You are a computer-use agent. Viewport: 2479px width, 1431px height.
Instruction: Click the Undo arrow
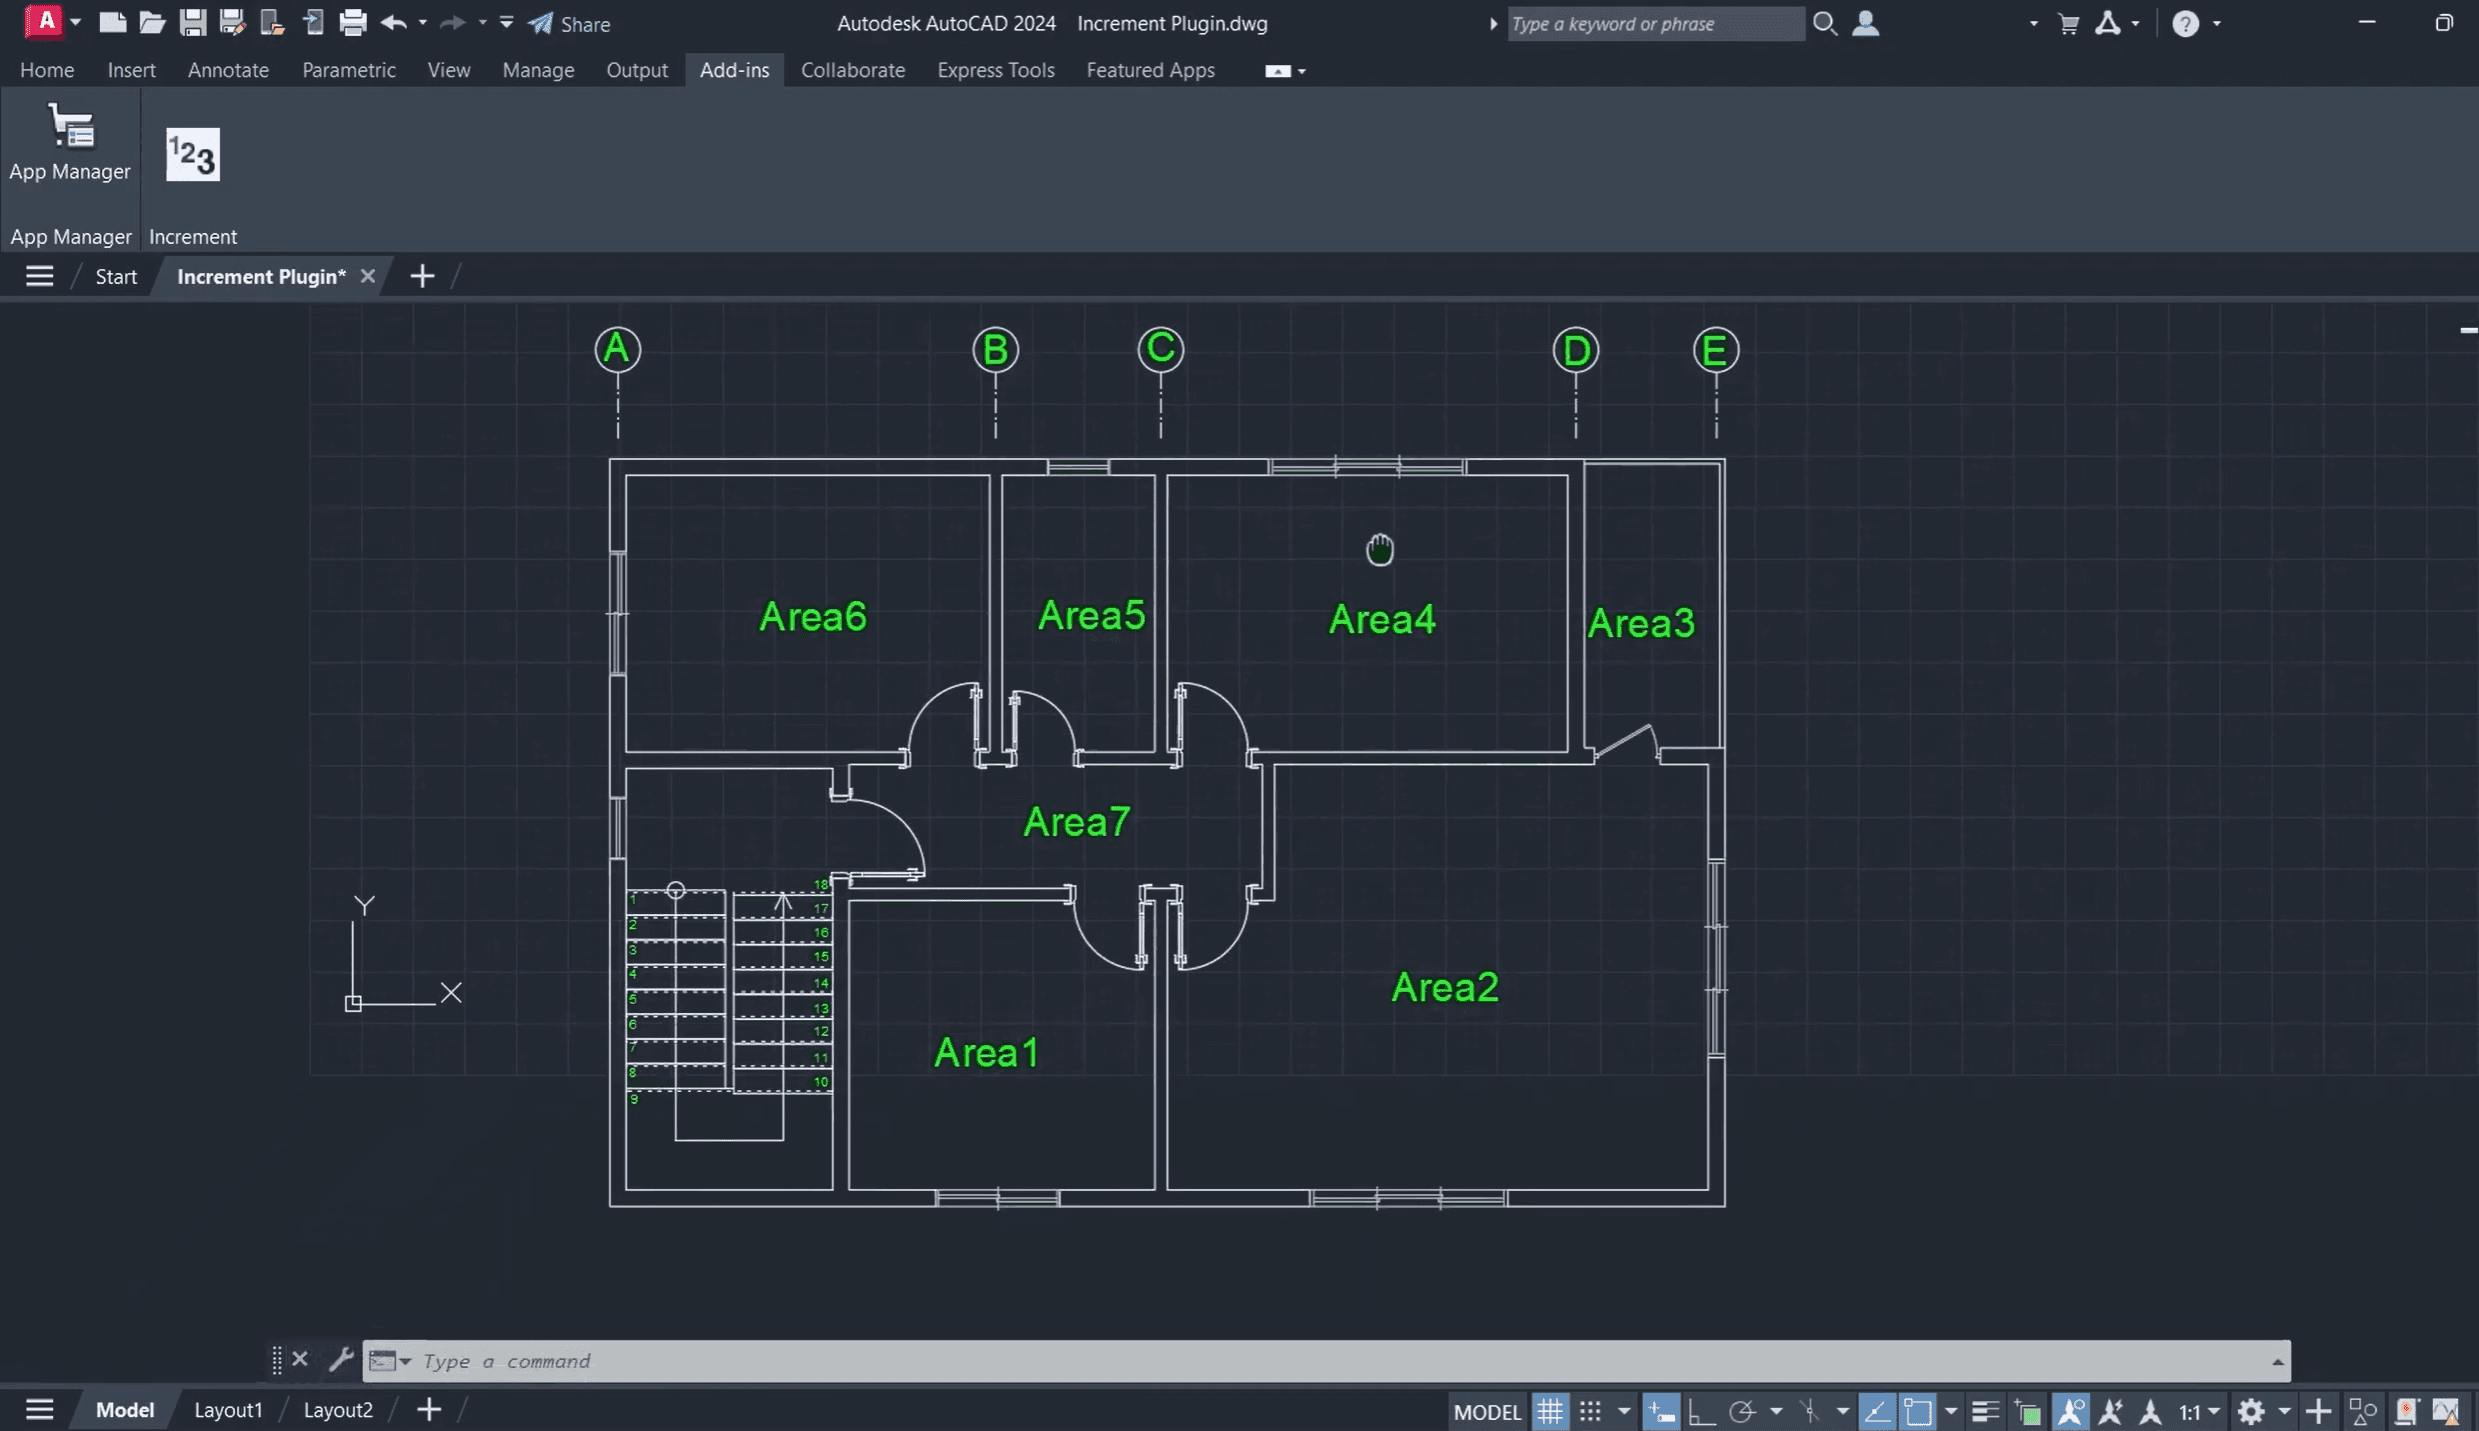(393, 22)
